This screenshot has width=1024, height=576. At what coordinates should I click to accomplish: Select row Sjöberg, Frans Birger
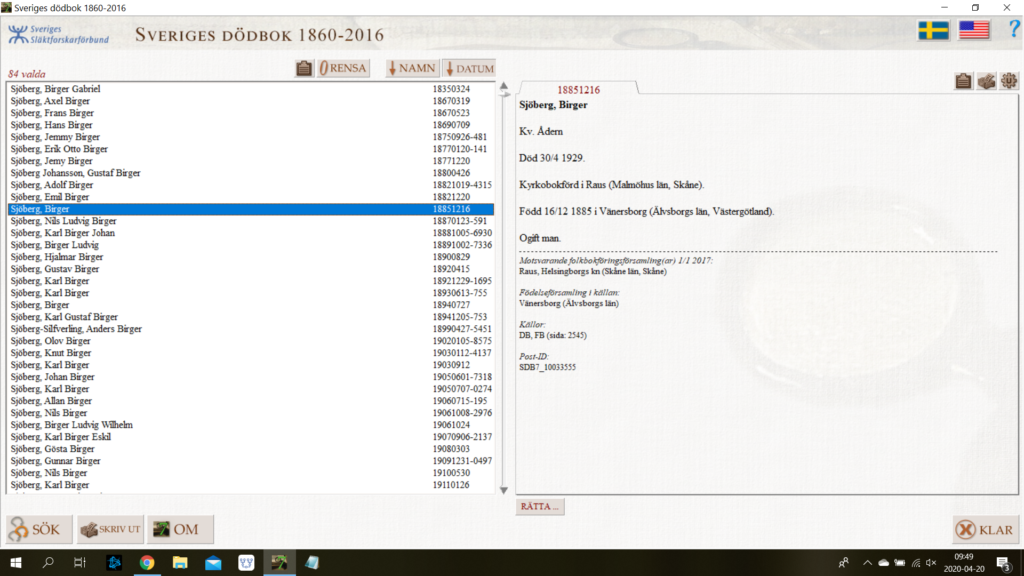pos(251,113)
